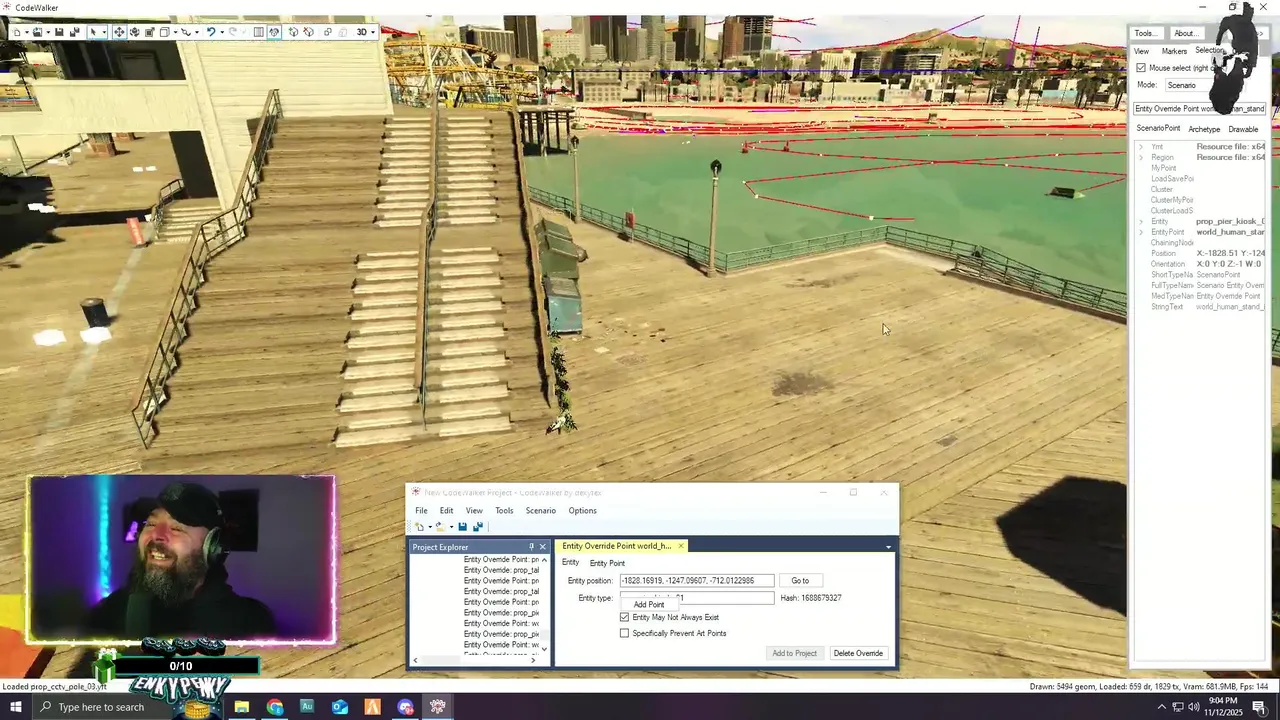Switch to the Drawable tab

coord(1243,129)
